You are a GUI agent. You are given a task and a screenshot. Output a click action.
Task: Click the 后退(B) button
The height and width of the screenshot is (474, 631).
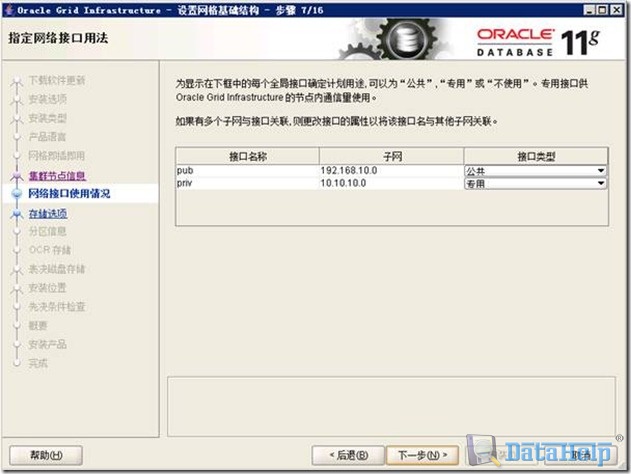click(348, 455)
